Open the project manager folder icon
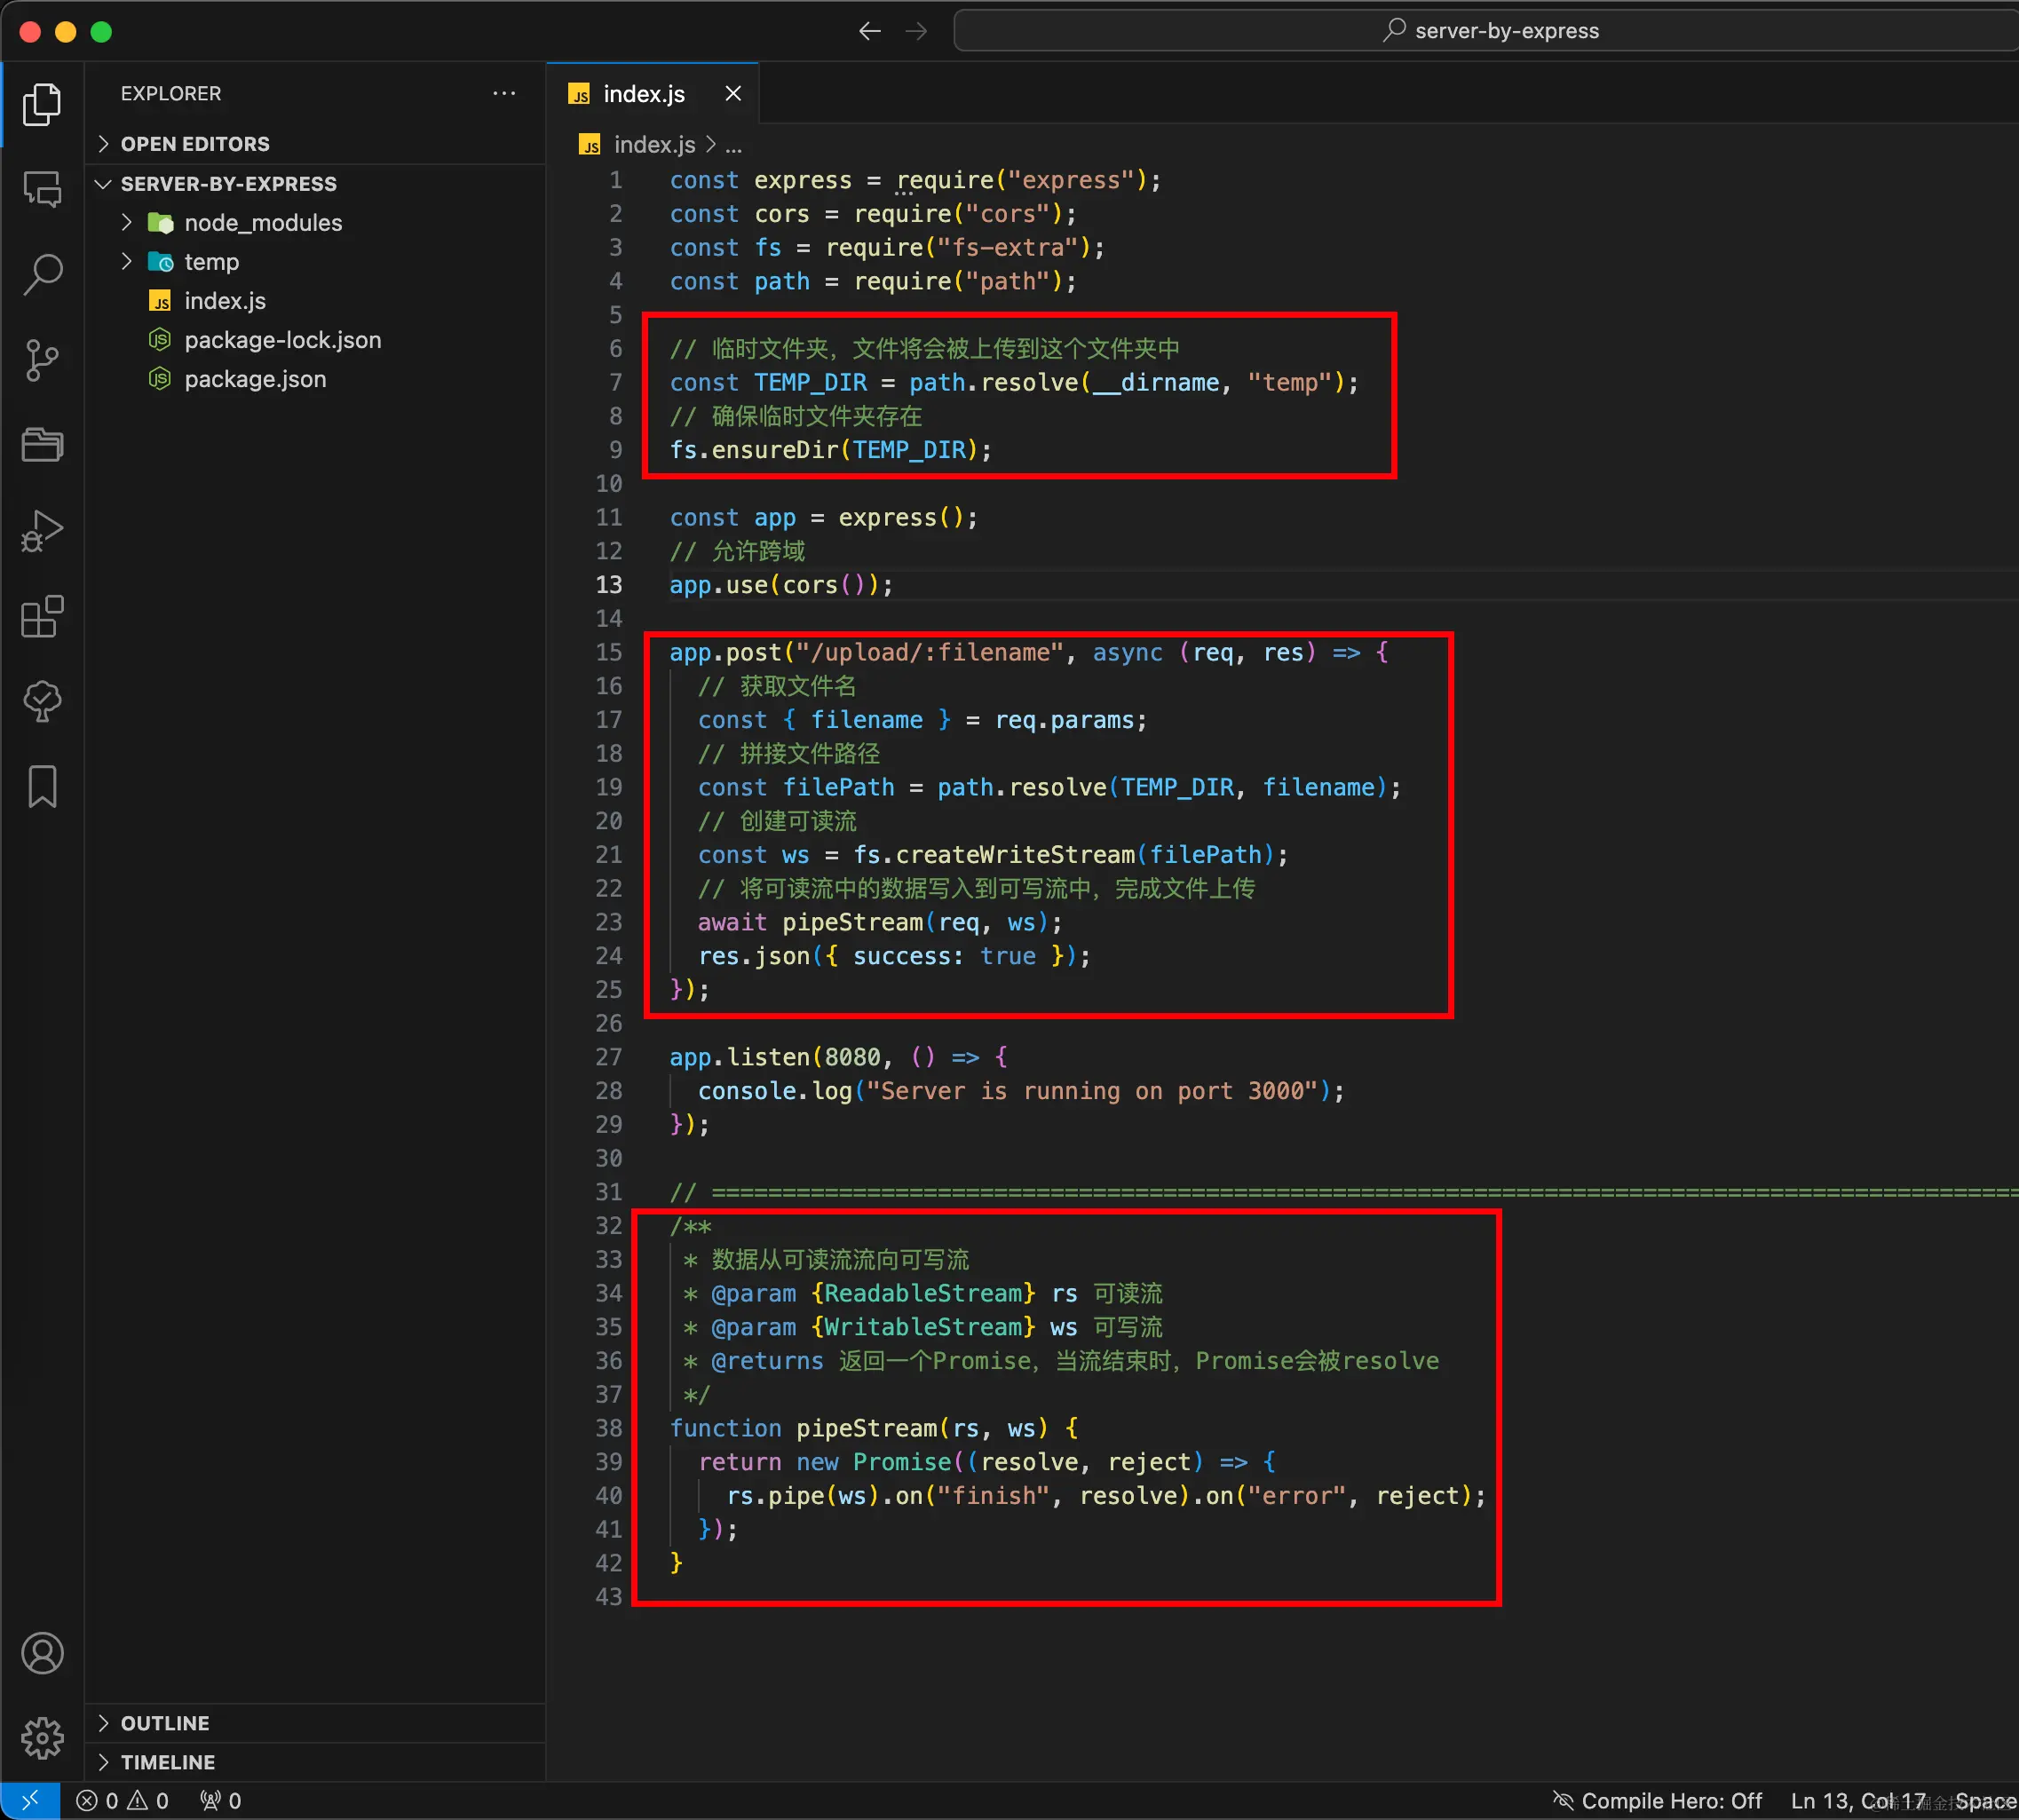The image size is (2019, 1820). click(x=42, y=445)
